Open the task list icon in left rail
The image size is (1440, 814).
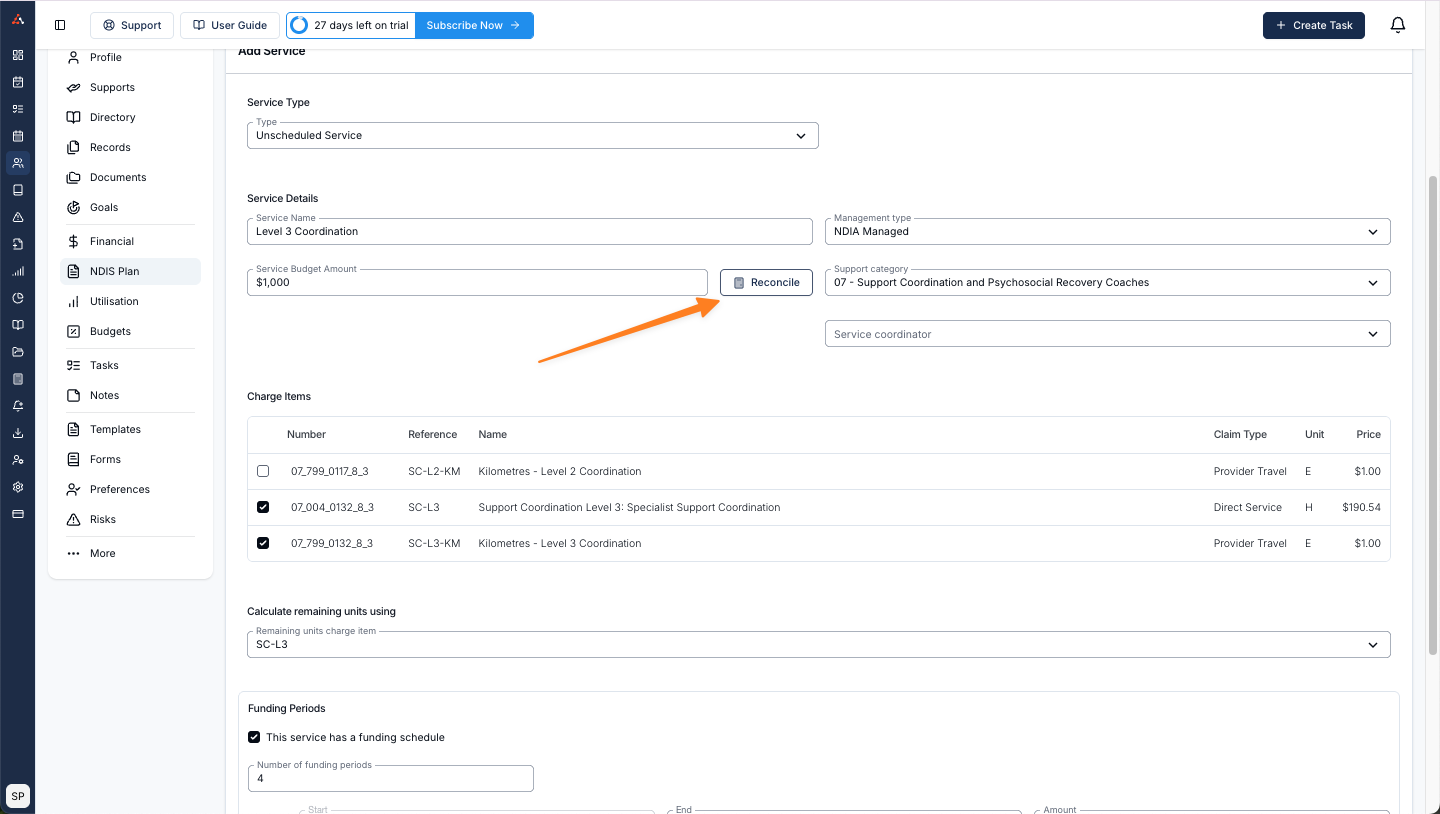click(x=17, y=109)
